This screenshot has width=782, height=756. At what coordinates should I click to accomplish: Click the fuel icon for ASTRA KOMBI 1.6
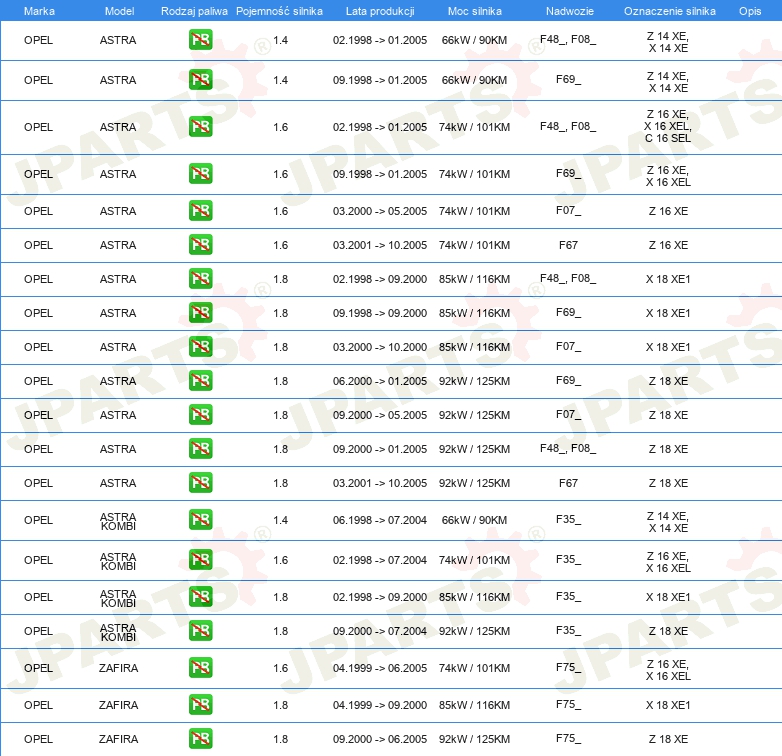200,561
